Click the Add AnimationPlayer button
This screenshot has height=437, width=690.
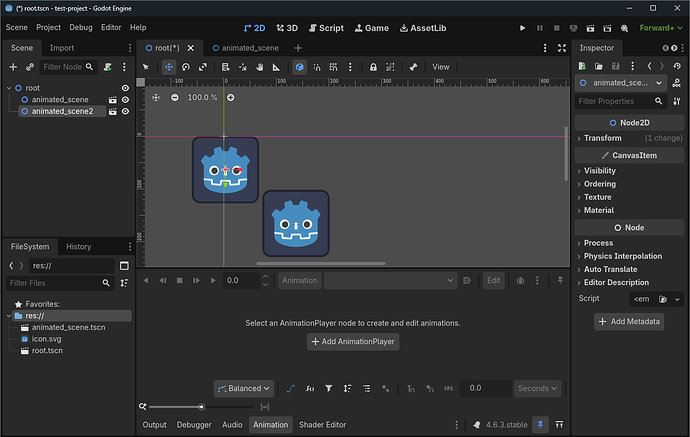353,342
